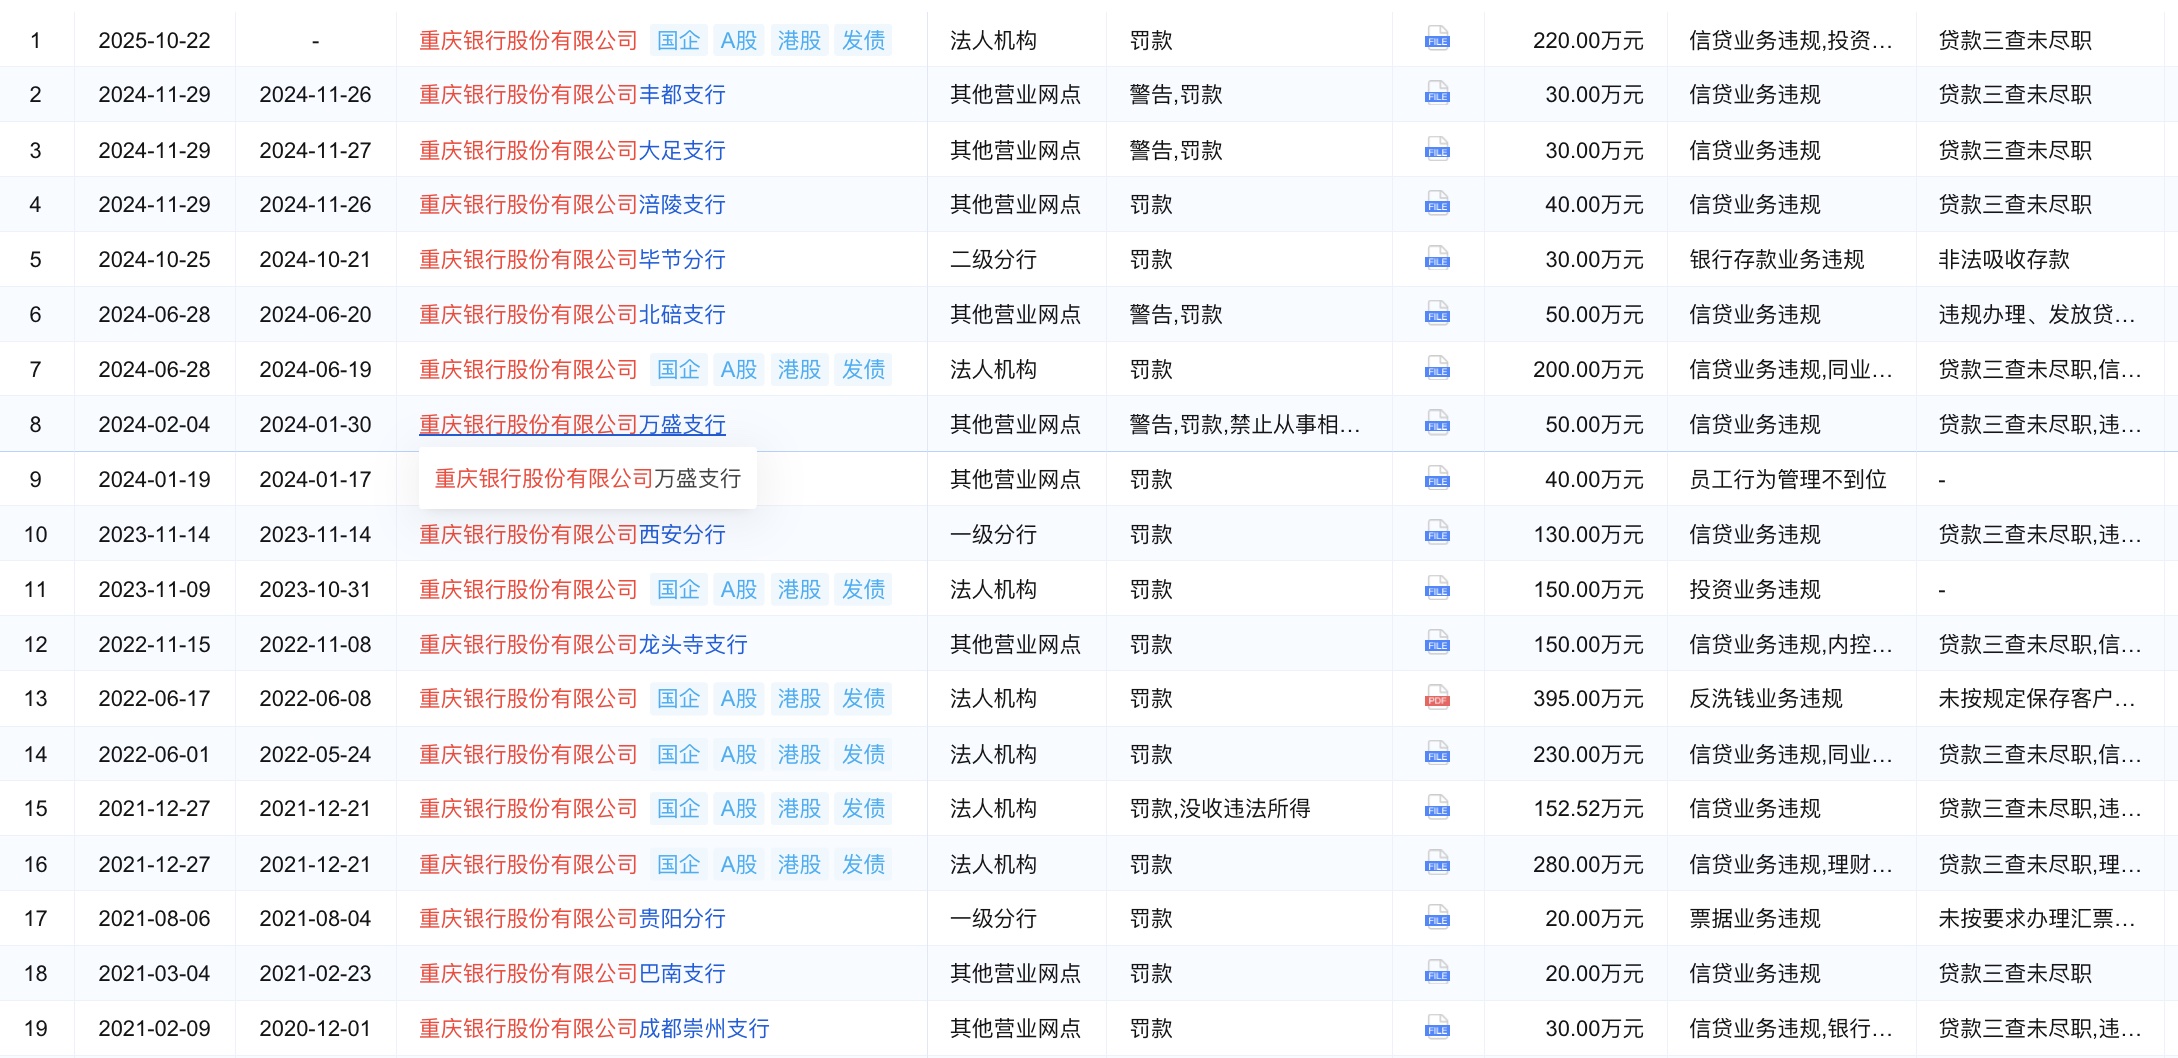The width and height of the screenshot is (2178, 1058).
Task: Open the 毕节分行 company link
Action: click(x=572, y=260)
